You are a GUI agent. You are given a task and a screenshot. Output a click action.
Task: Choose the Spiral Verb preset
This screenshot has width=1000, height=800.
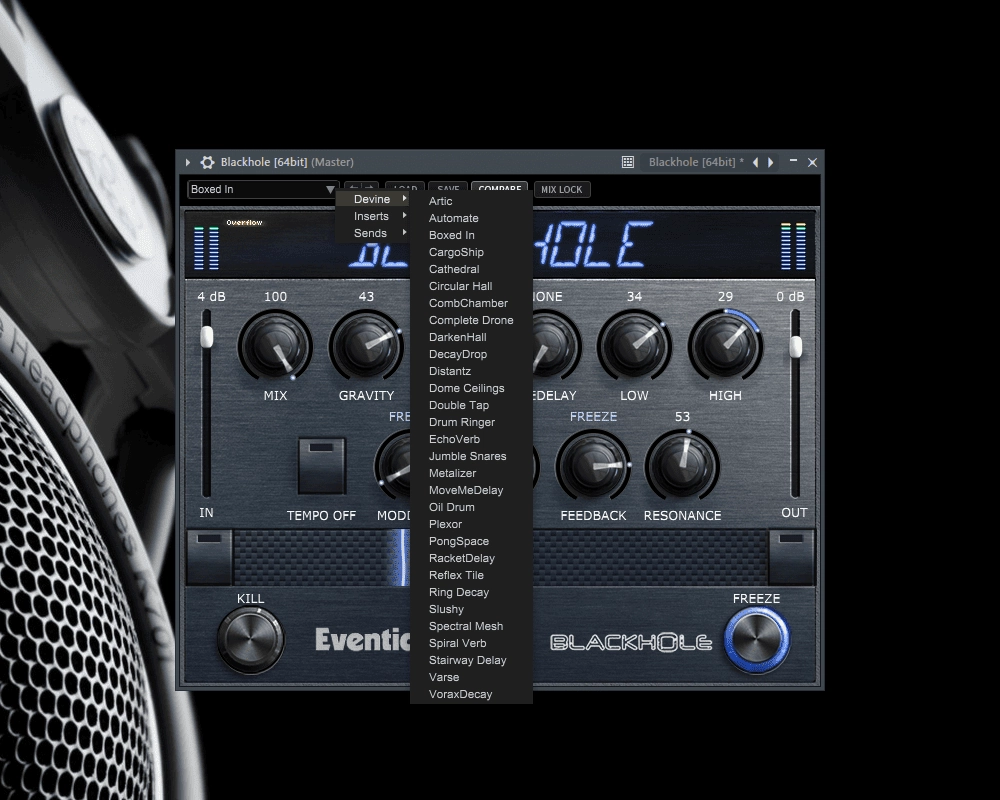click(x=471, y=644)
